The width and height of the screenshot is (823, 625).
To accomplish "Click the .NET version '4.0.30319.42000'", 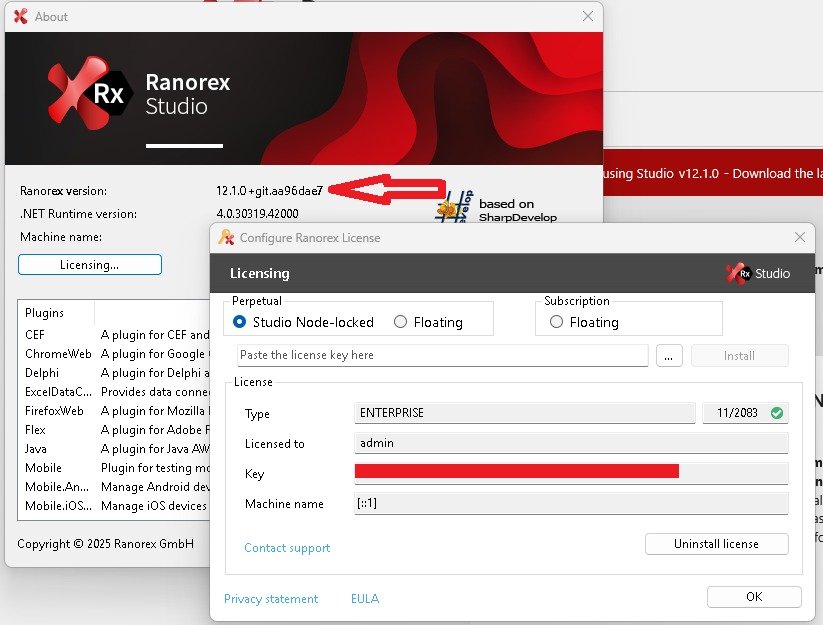I will tap(257, 214).
